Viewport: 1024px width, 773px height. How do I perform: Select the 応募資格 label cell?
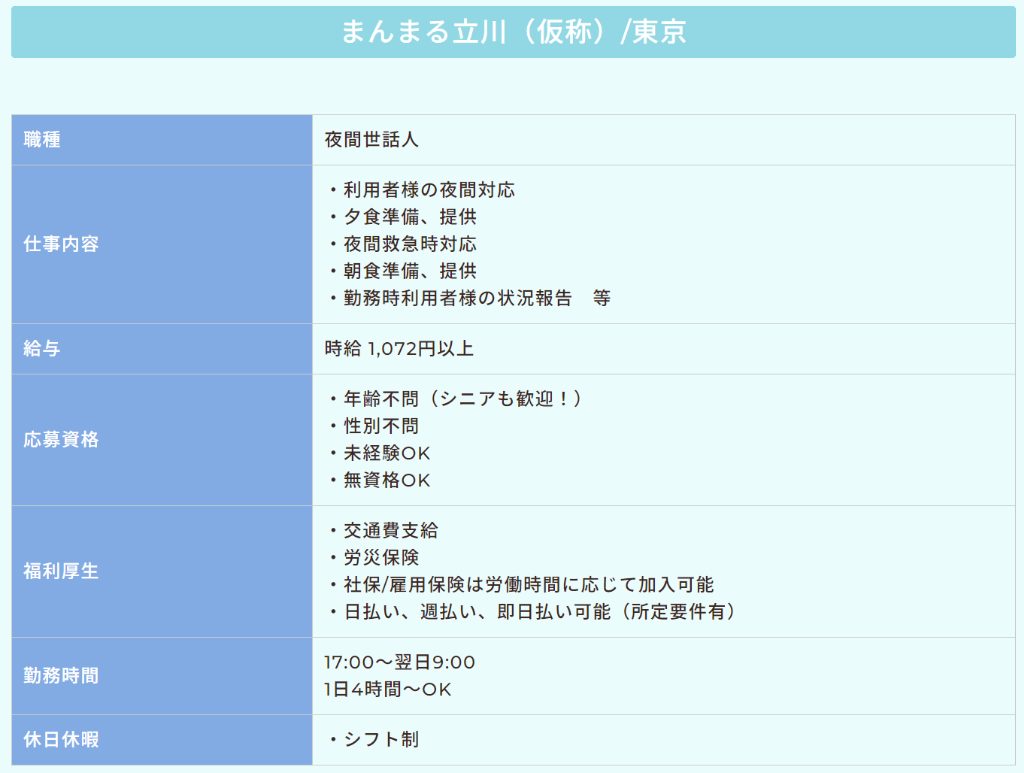(x=61, y=440)
